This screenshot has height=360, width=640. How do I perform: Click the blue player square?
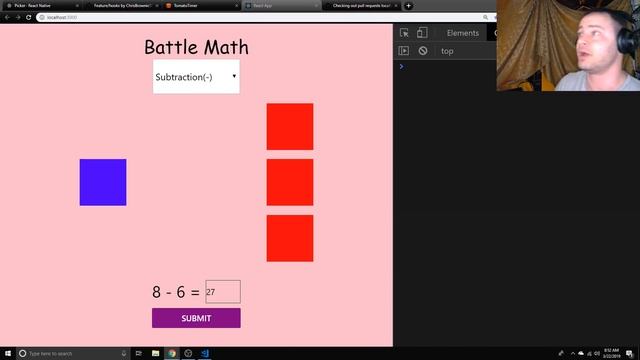[103, 182]
